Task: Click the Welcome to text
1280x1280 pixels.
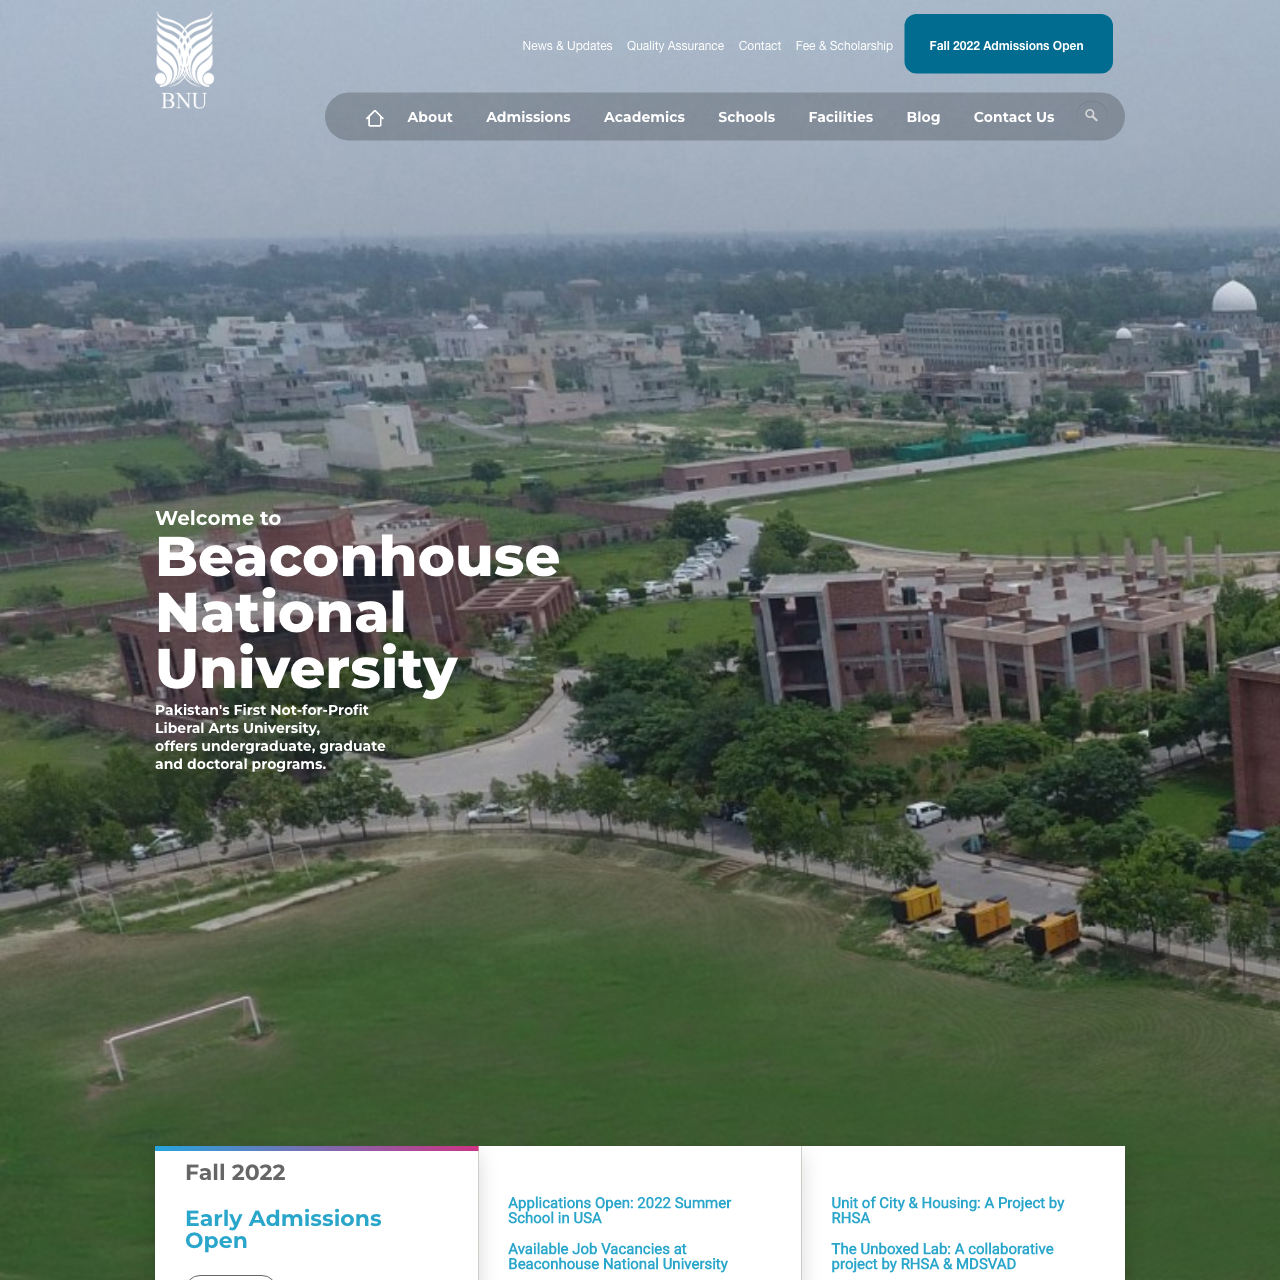Action: tap(218, 518)
